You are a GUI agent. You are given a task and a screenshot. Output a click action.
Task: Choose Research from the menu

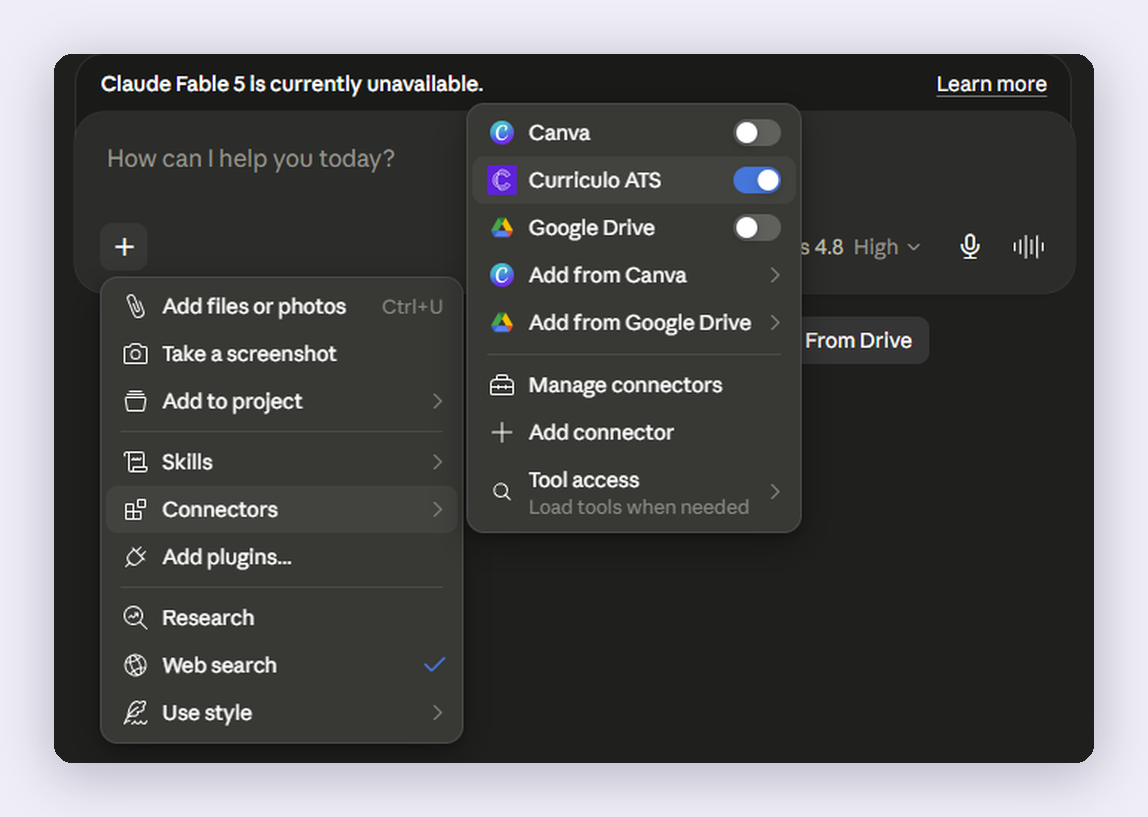click(282, 618)
